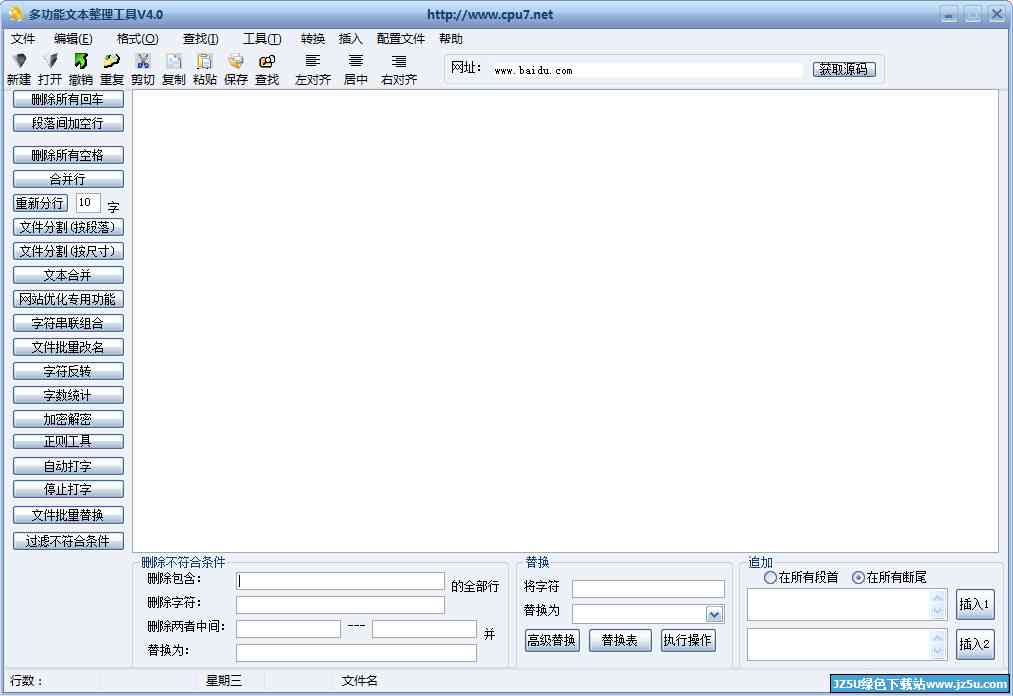The height and width of the screenshot is (696, 1013).
Task: Open the 编辑(E) menu
Action: (x=73, y=39)
